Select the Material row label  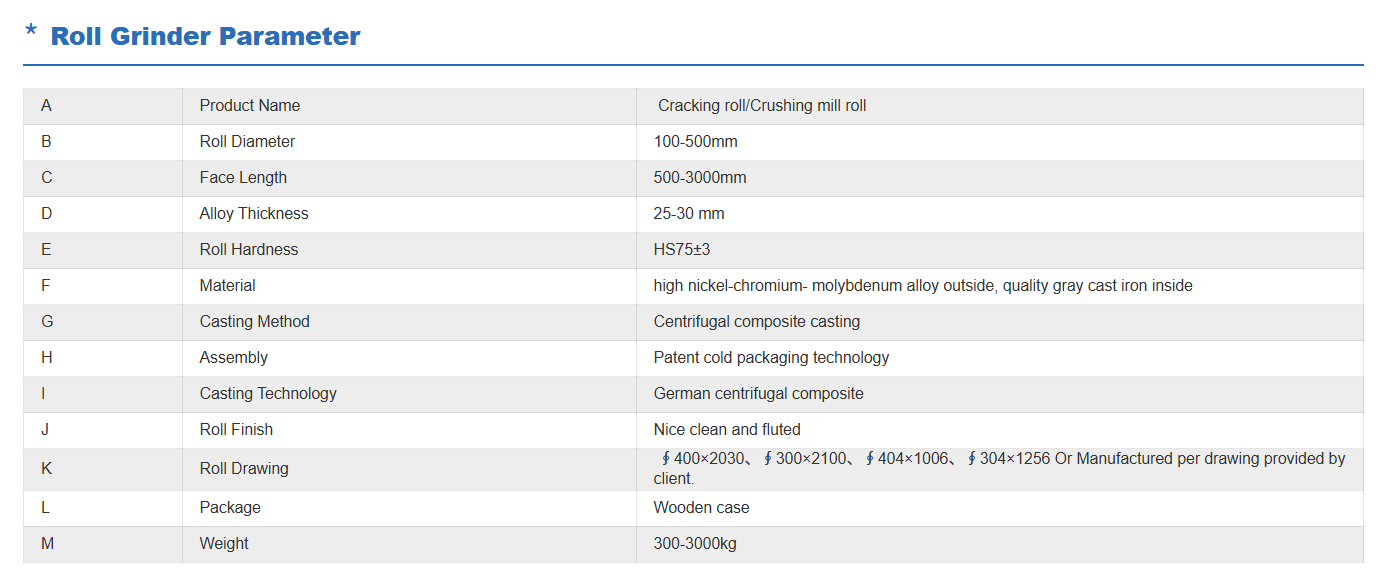click(227, 286)
